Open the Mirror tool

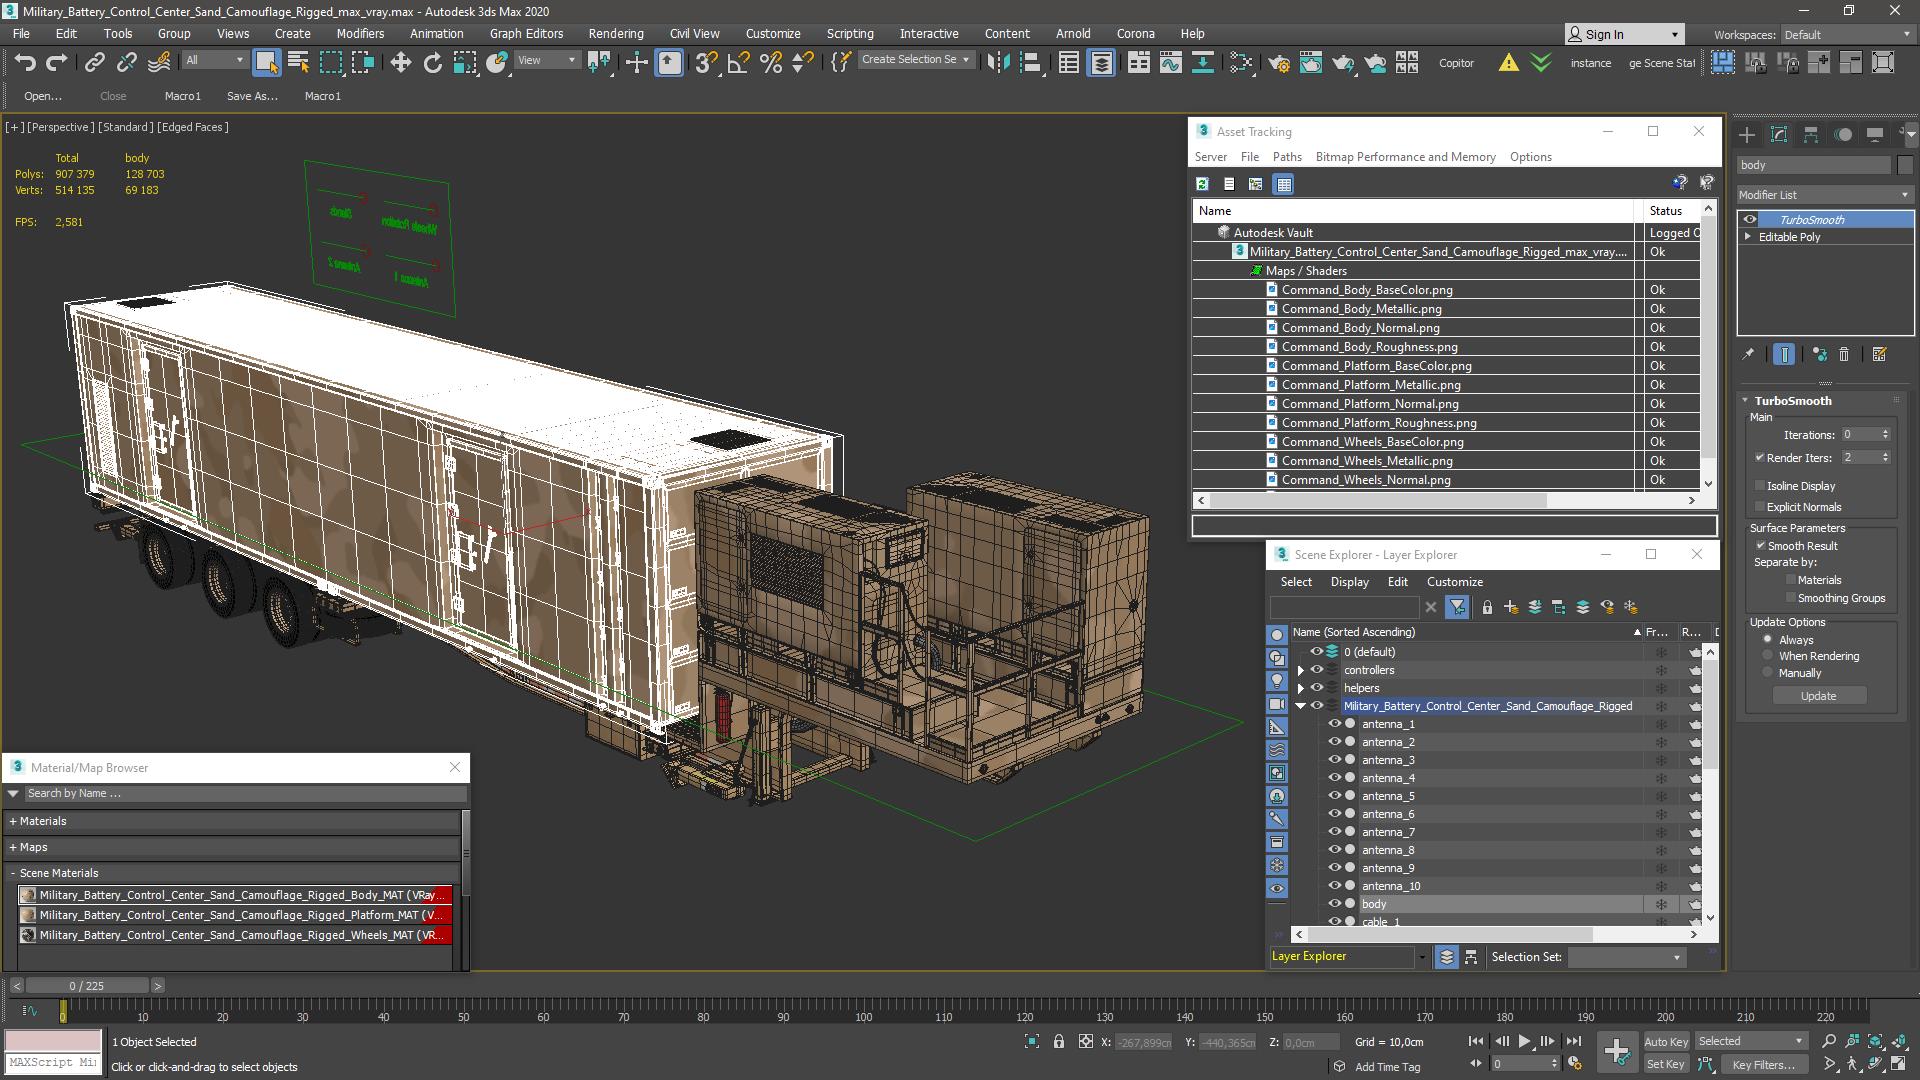[x=997, y=63]
